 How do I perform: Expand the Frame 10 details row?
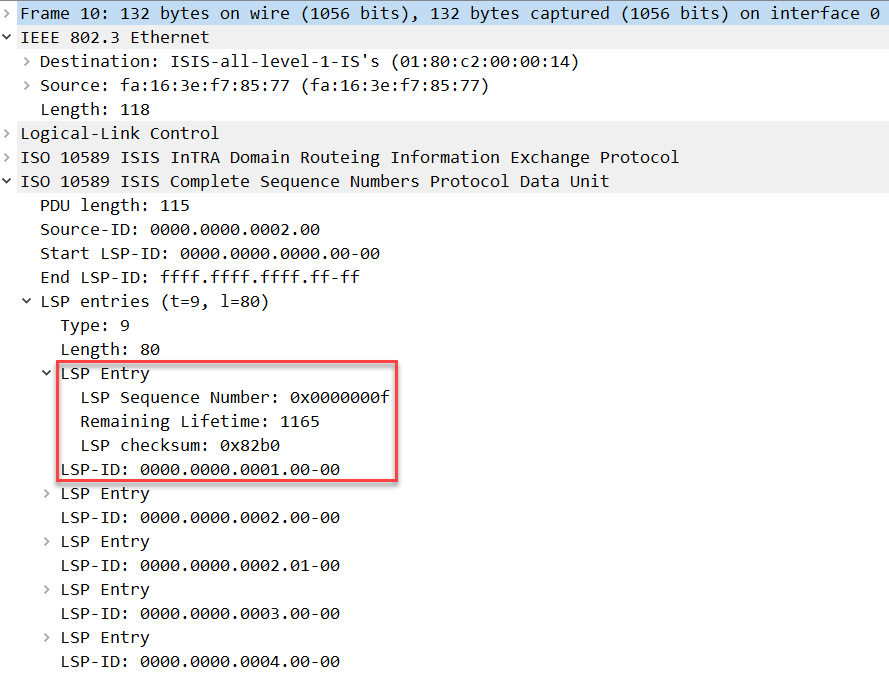pos(8,13)
